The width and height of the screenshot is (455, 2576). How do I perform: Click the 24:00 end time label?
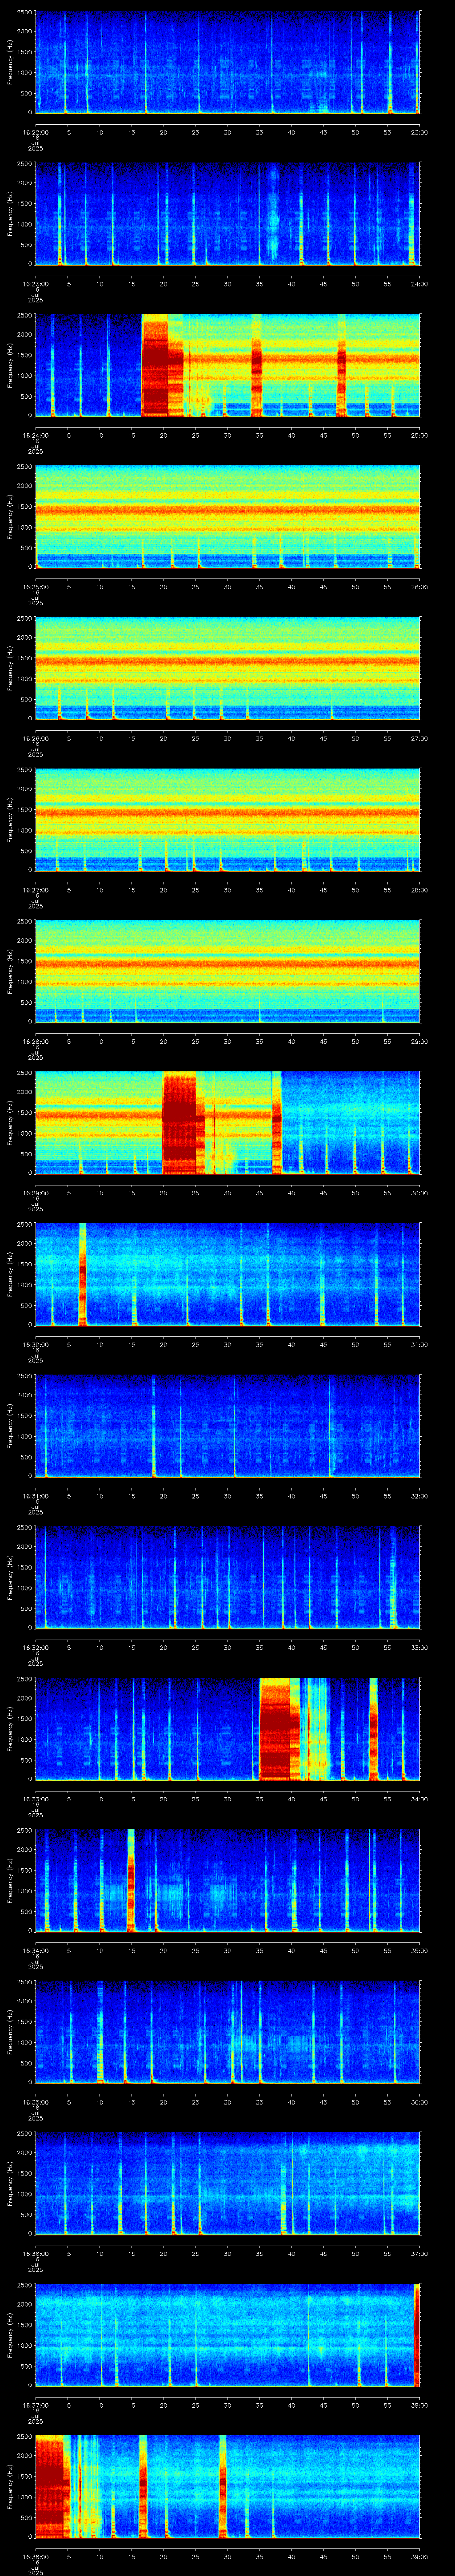tap(420, 284)
